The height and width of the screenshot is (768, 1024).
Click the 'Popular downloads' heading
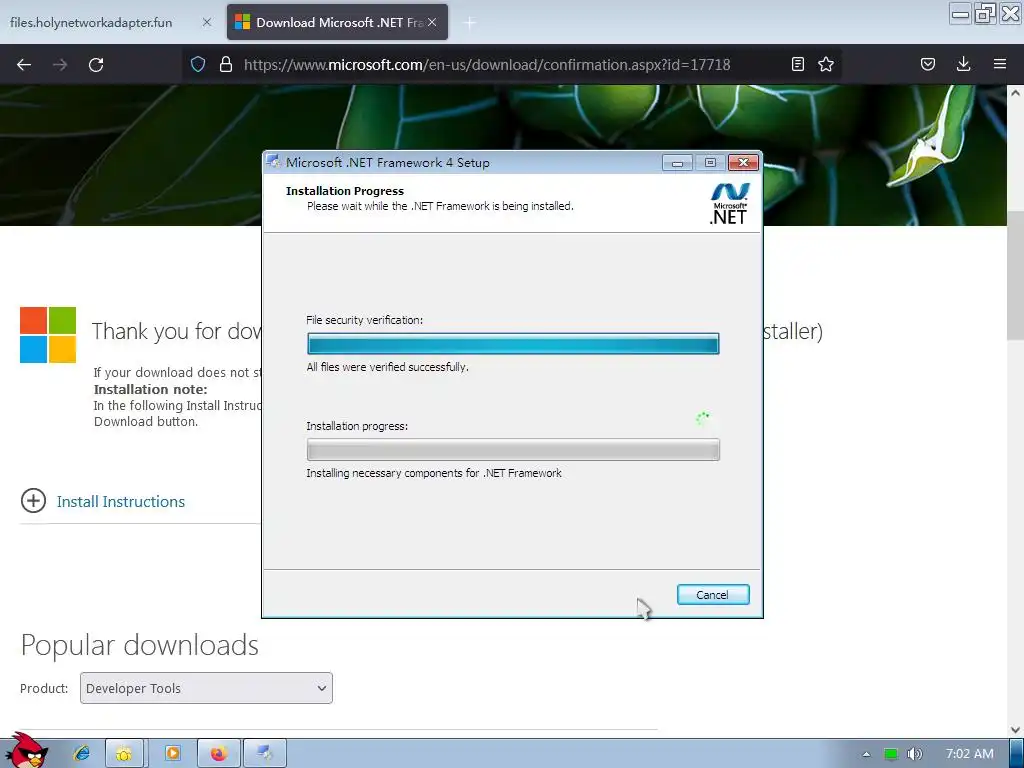click(140, 645)
